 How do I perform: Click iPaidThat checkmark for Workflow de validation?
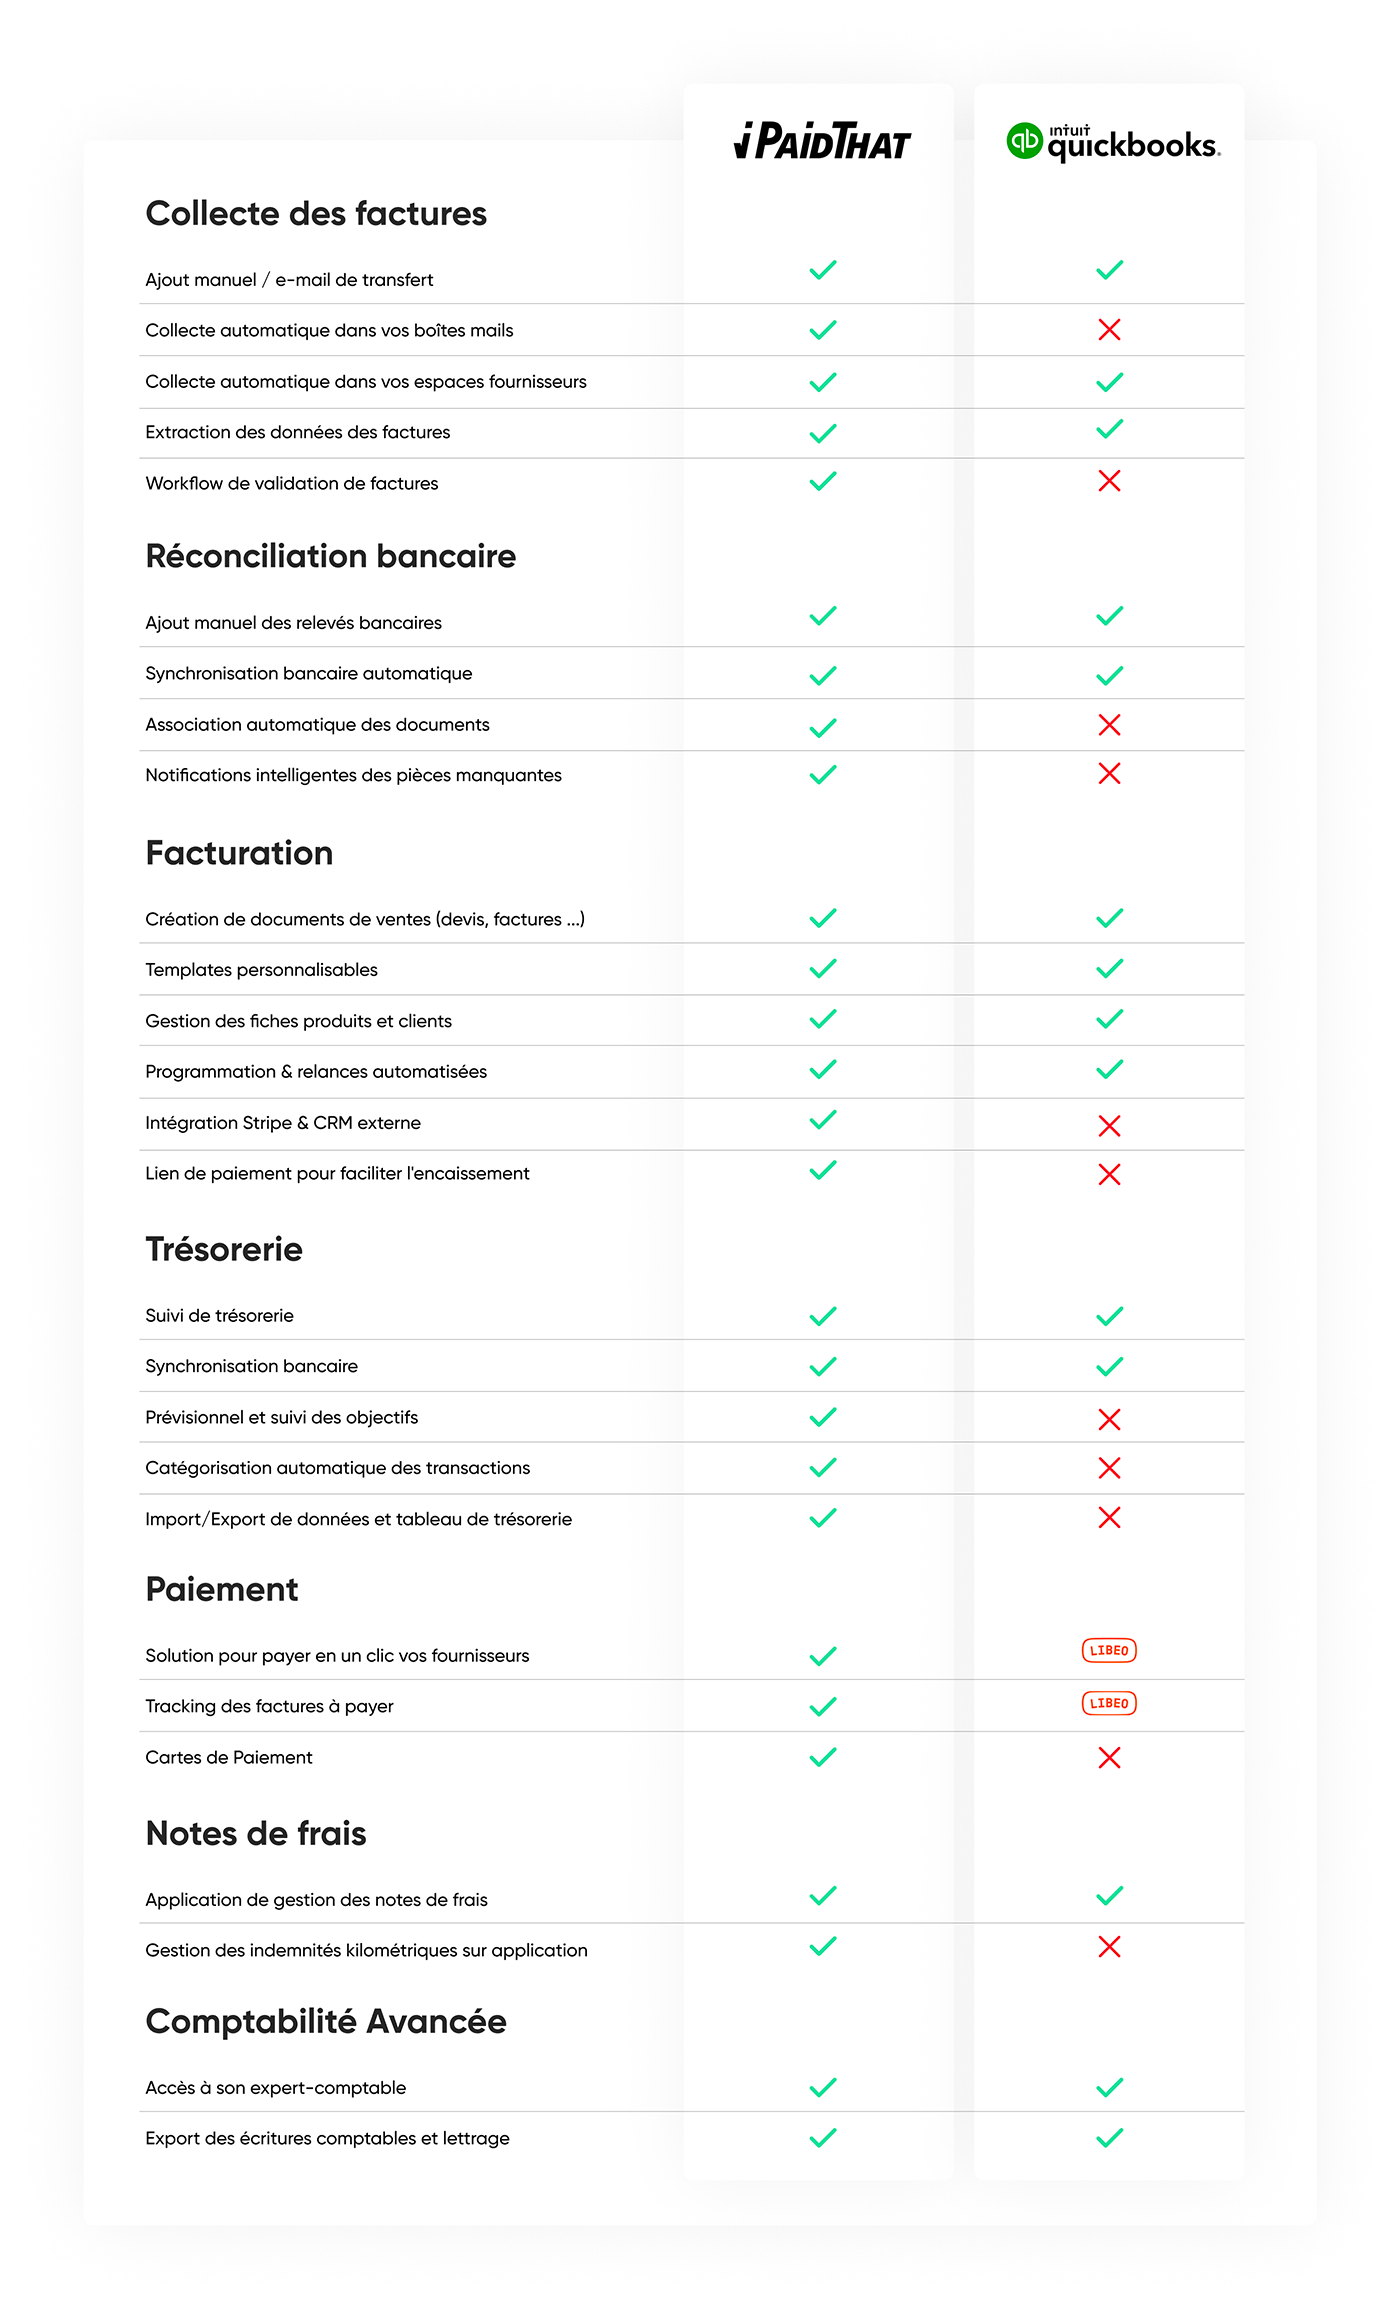(x=823, y=481)
